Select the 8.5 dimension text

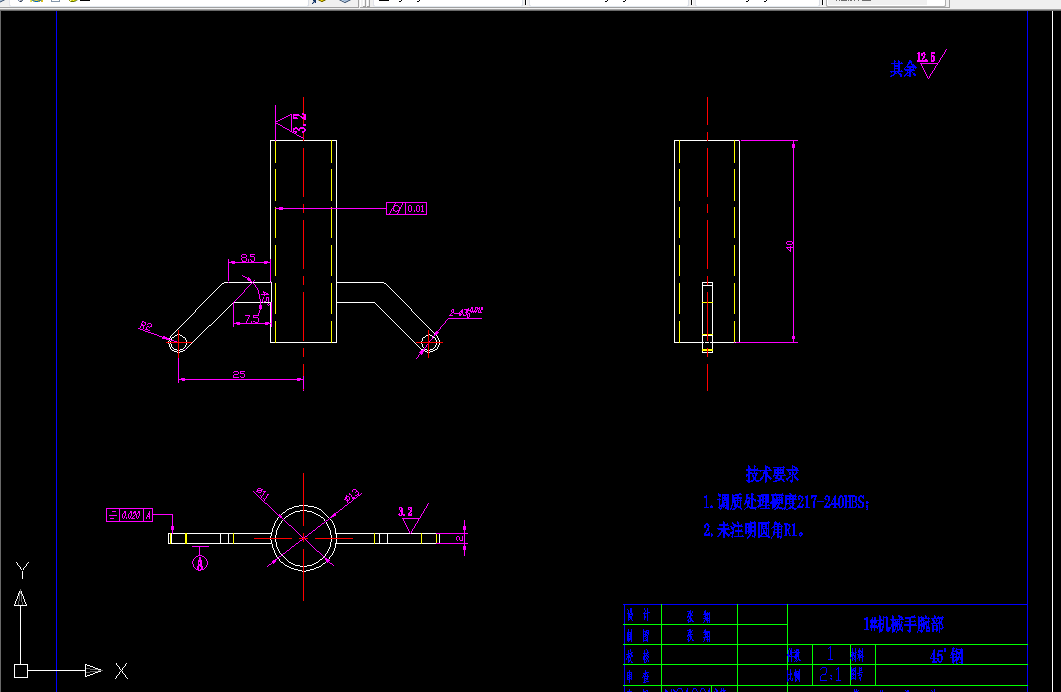(248, 258)
